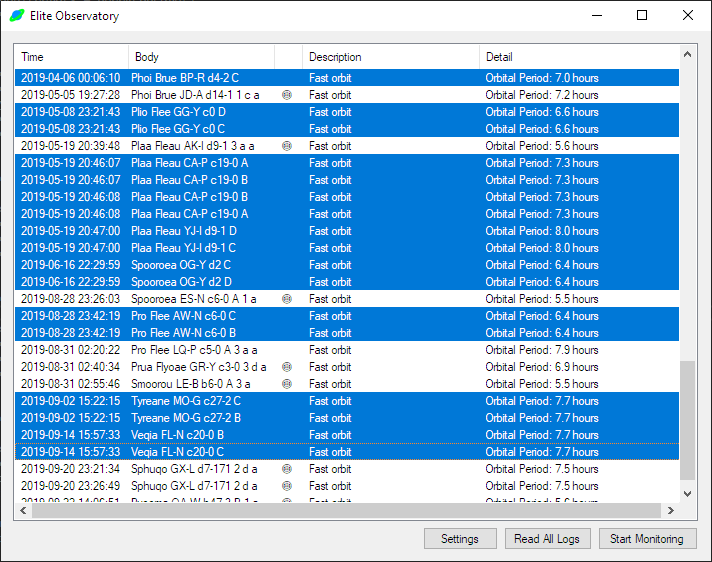712x562 pixels.
Task: Click the landable icon for Phoi Brue JD-A d14-1 1 c a
Action: pyautogui.click(x=287, y=95)
